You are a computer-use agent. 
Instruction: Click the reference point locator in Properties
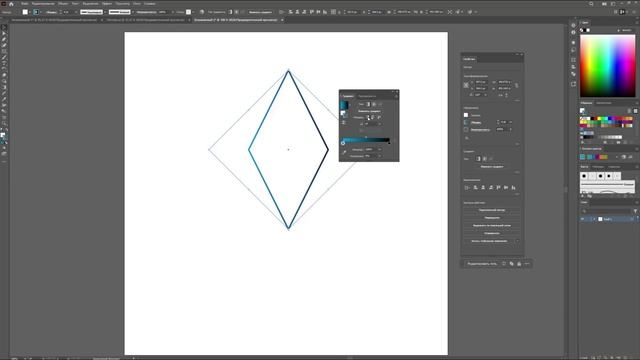click(466, 85)
